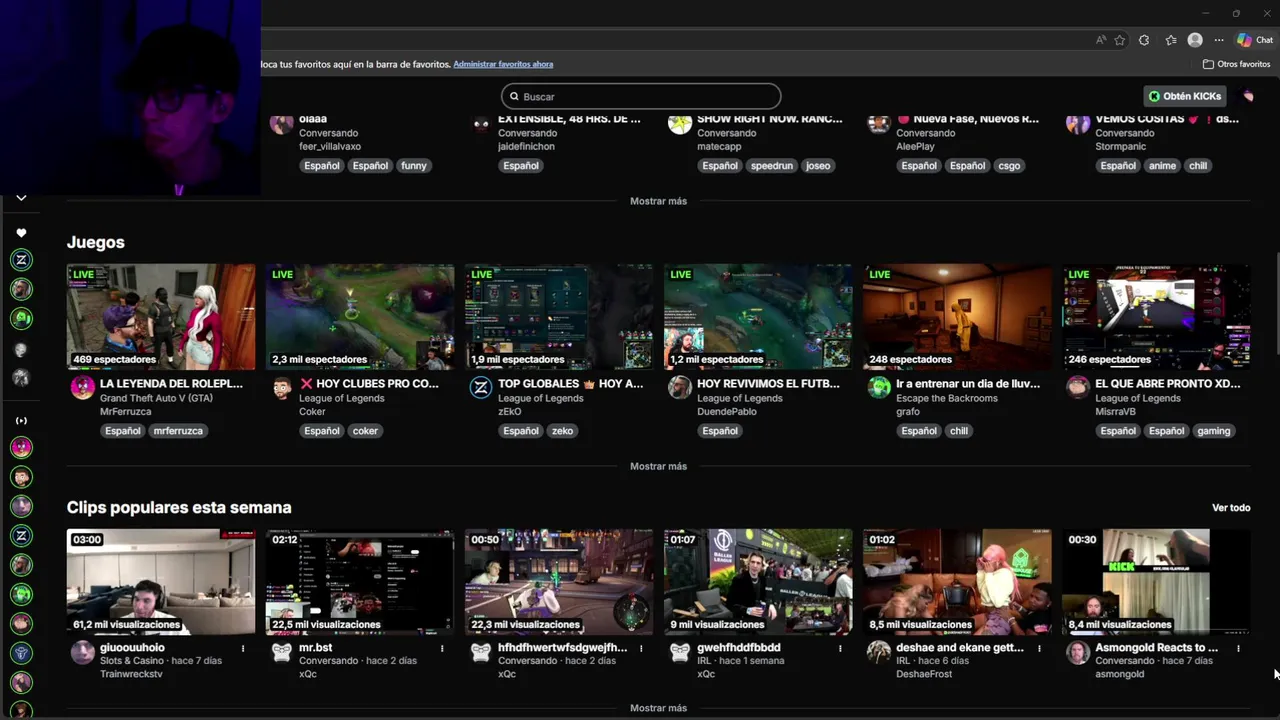Open the Otros favoritos folder
Viewport: 1280px width, 720px height.
[1236, 64]
